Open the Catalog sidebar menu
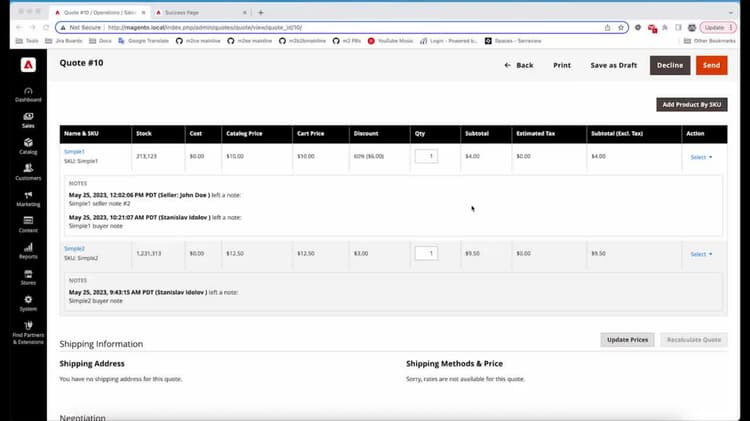The height and width of the screenshot is (421, 750). (28, 146)
